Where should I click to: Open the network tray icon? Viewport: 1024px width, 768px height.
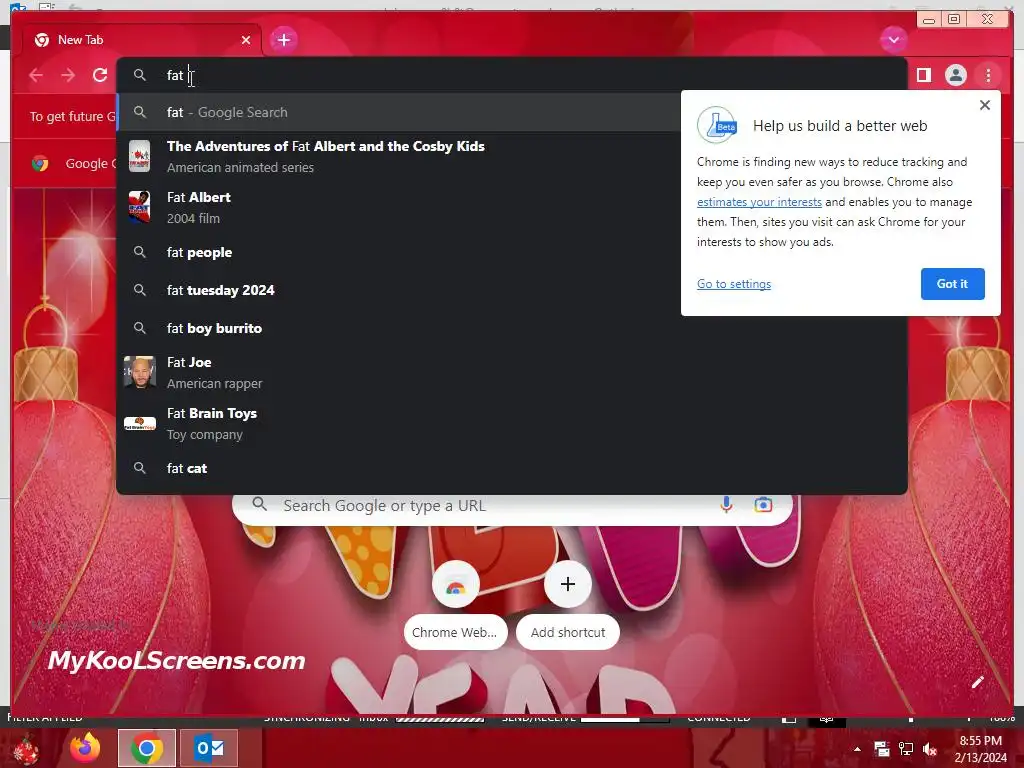click(x=906, y=749)
